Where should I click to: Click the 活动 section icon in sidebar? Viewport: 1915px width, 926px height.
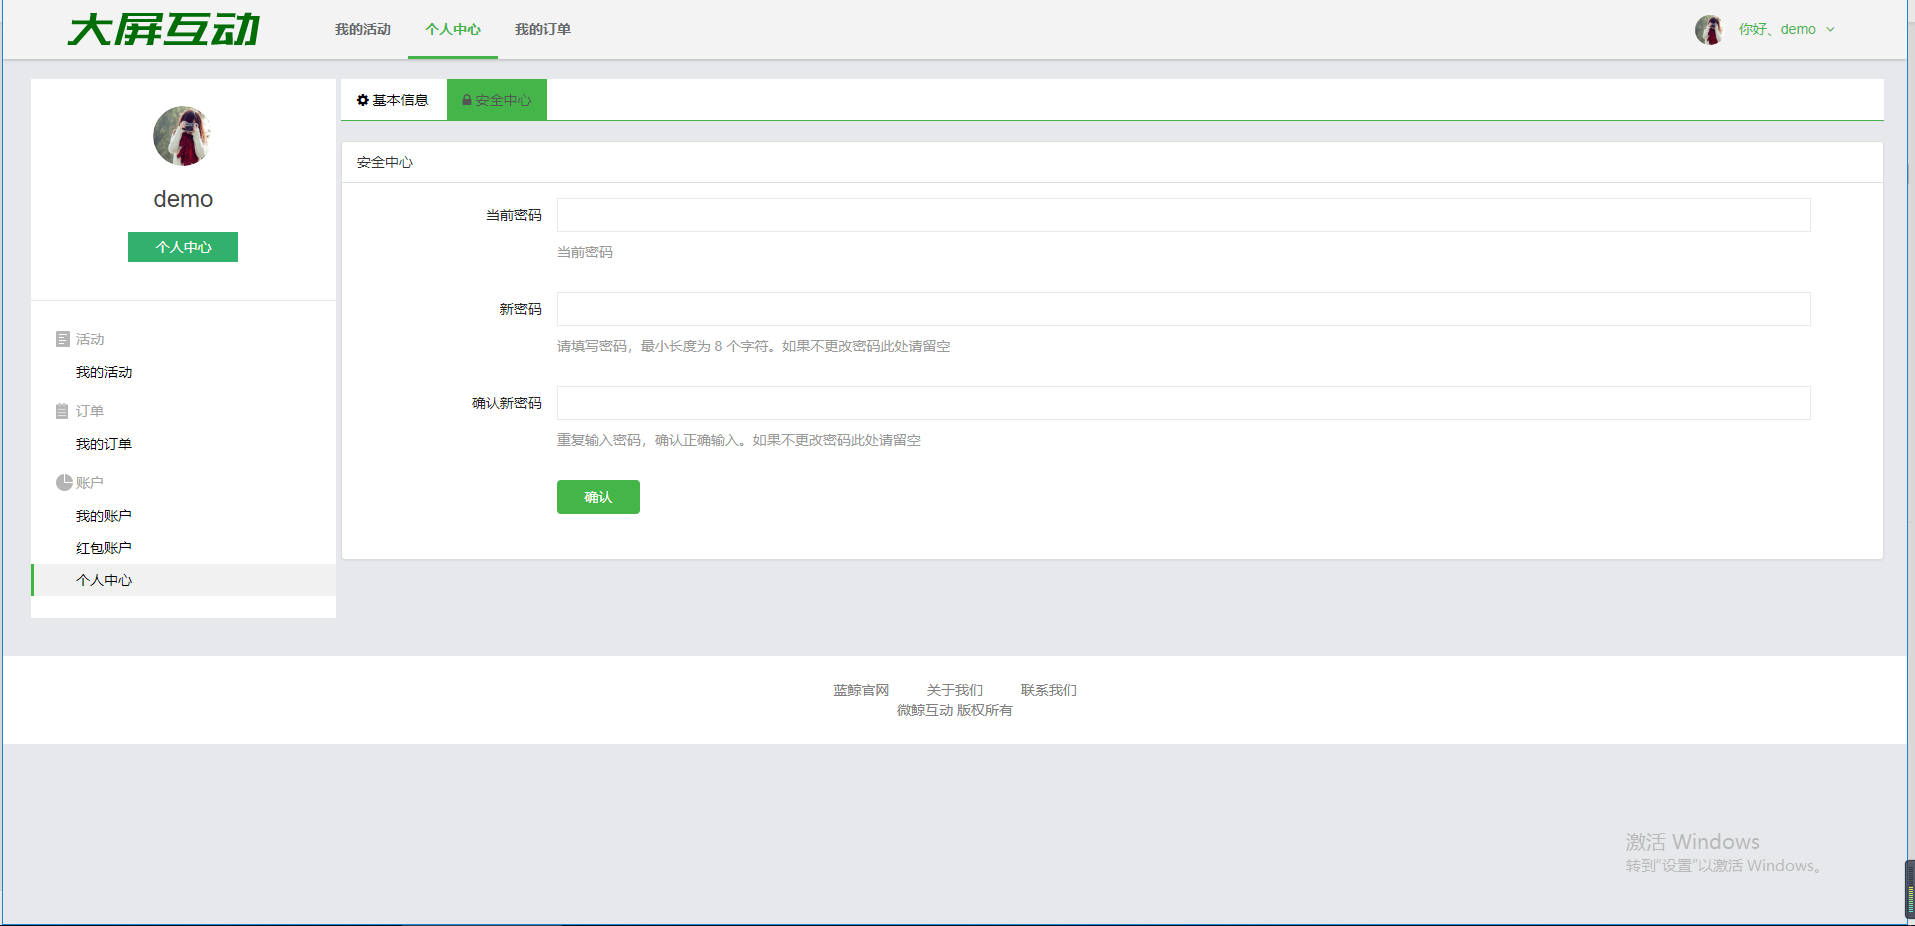coord(63,339)
